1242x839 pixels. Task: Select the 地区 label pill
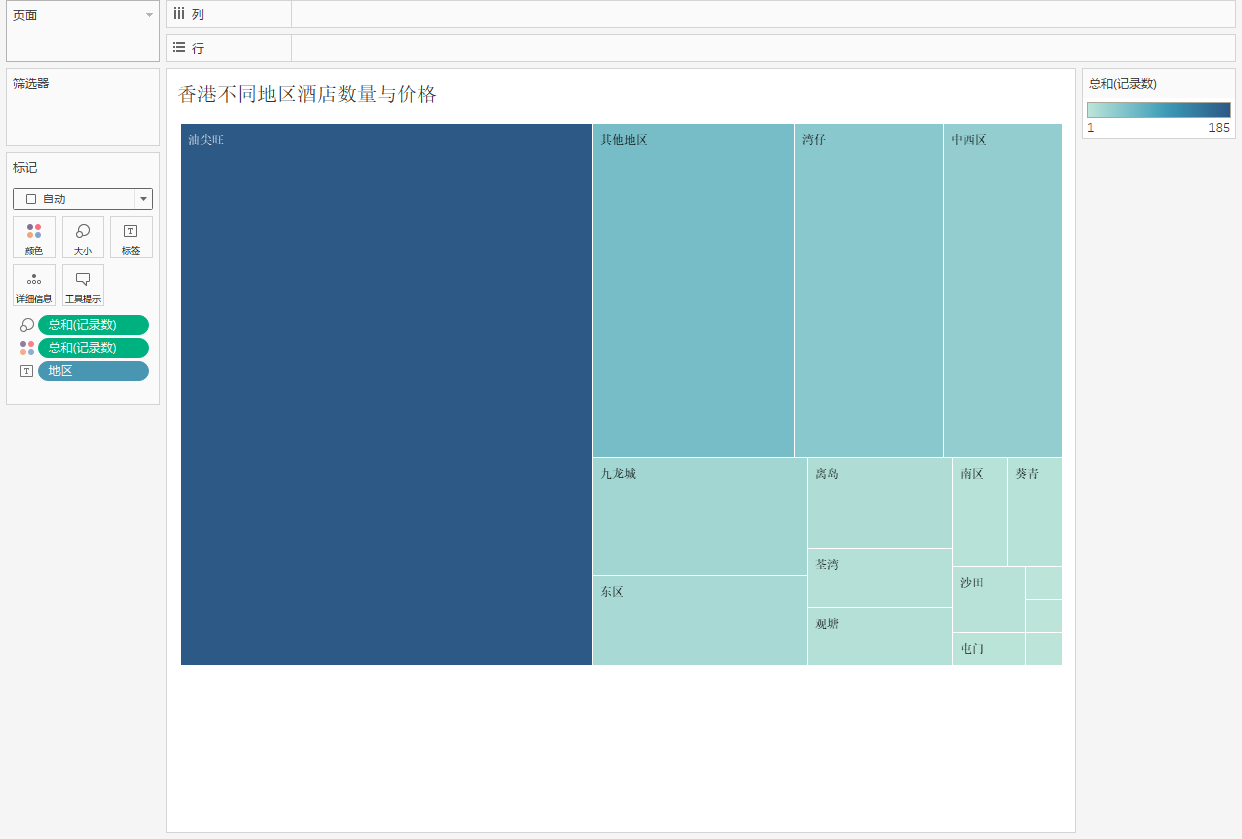93,371
